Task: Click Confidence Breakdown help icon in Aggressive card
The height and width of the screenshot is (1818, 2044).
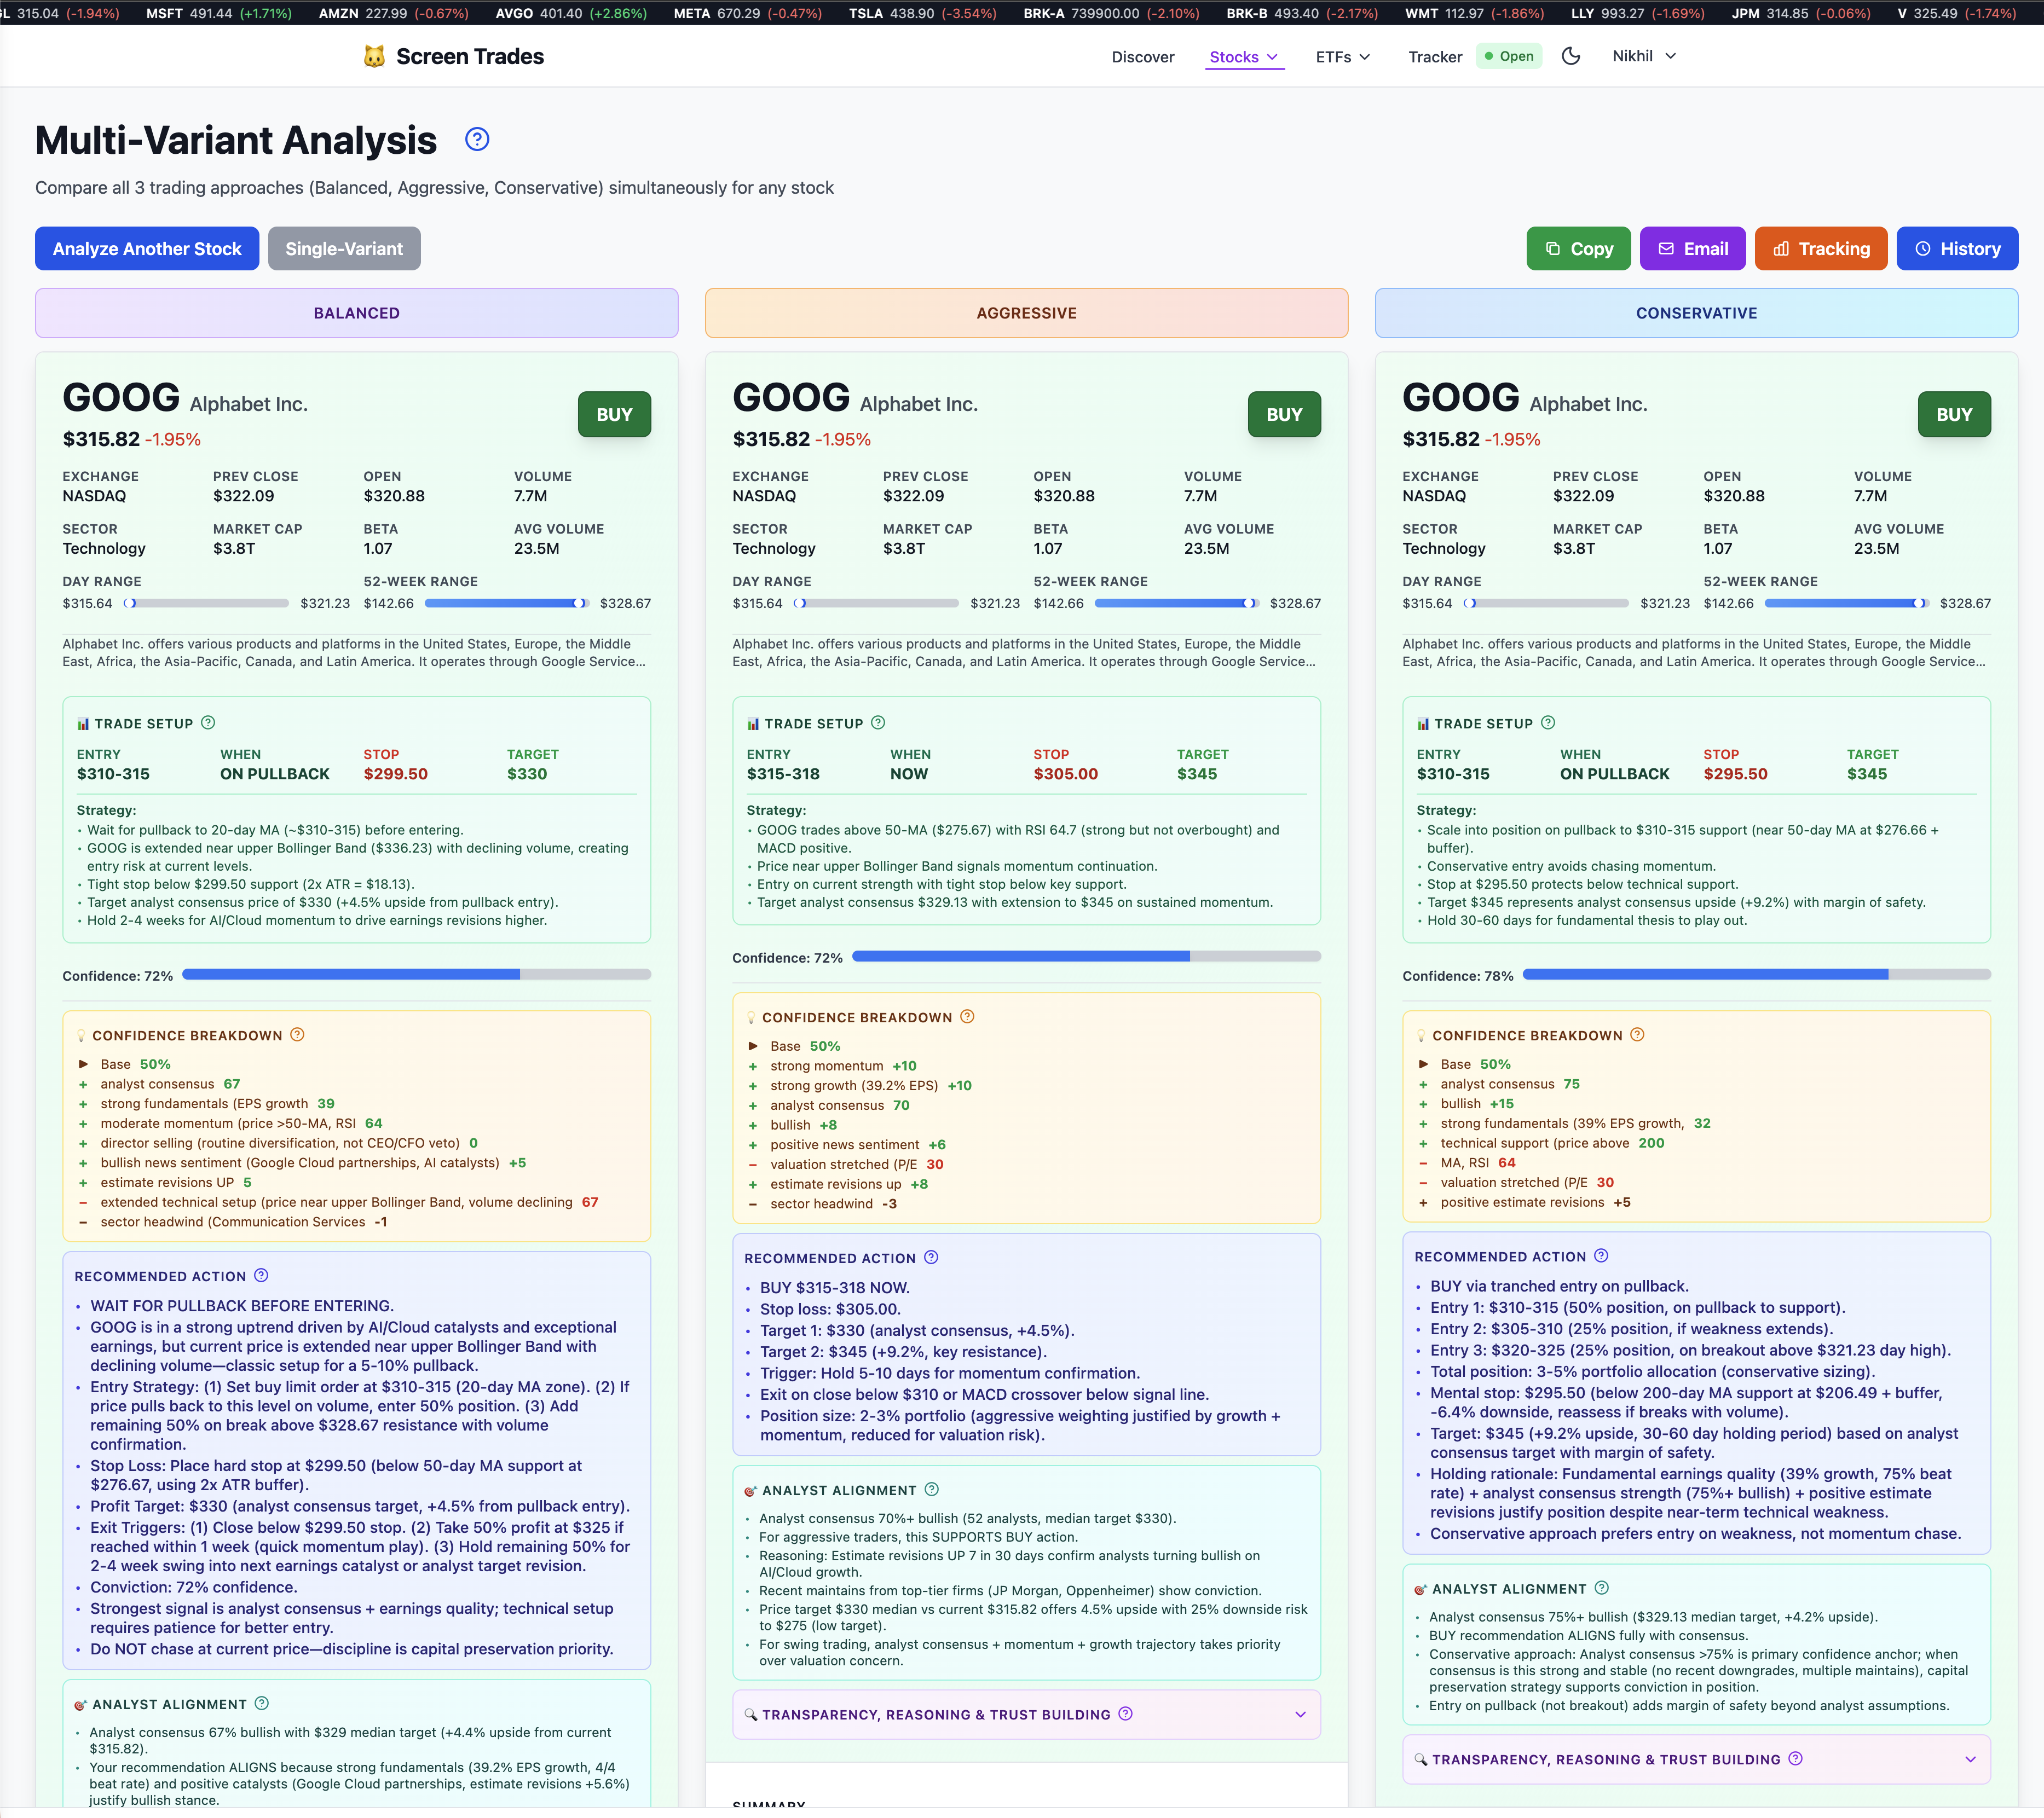Action: 967,1017
